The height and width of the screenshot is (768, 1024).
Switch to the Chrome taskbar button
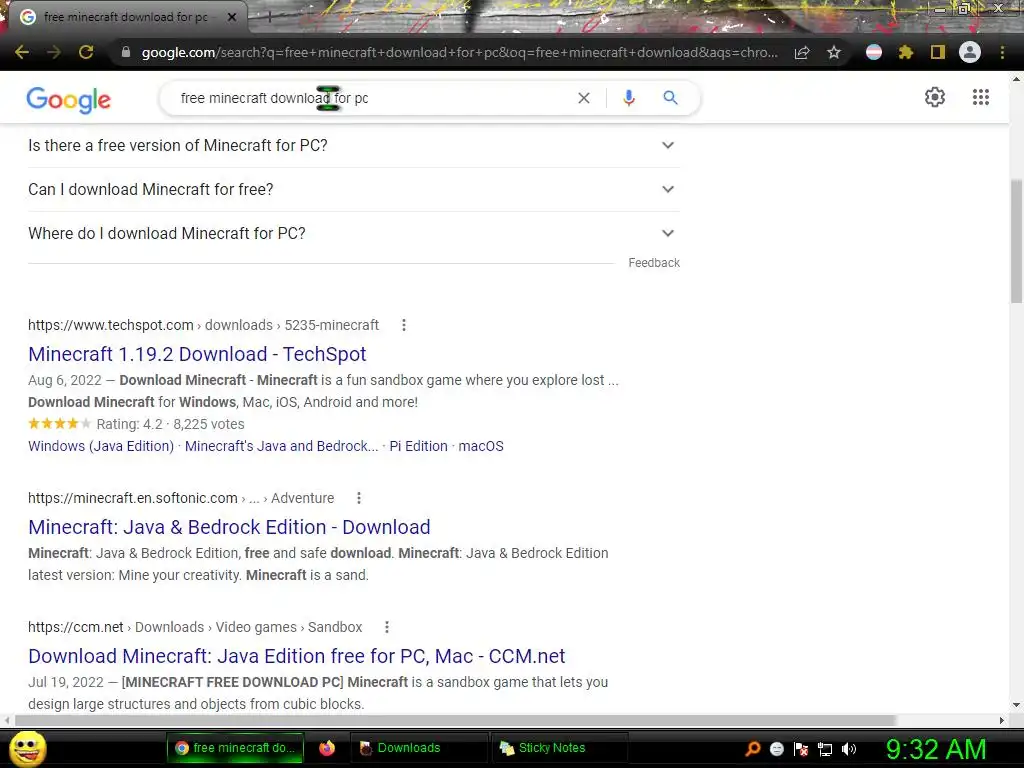235,748
